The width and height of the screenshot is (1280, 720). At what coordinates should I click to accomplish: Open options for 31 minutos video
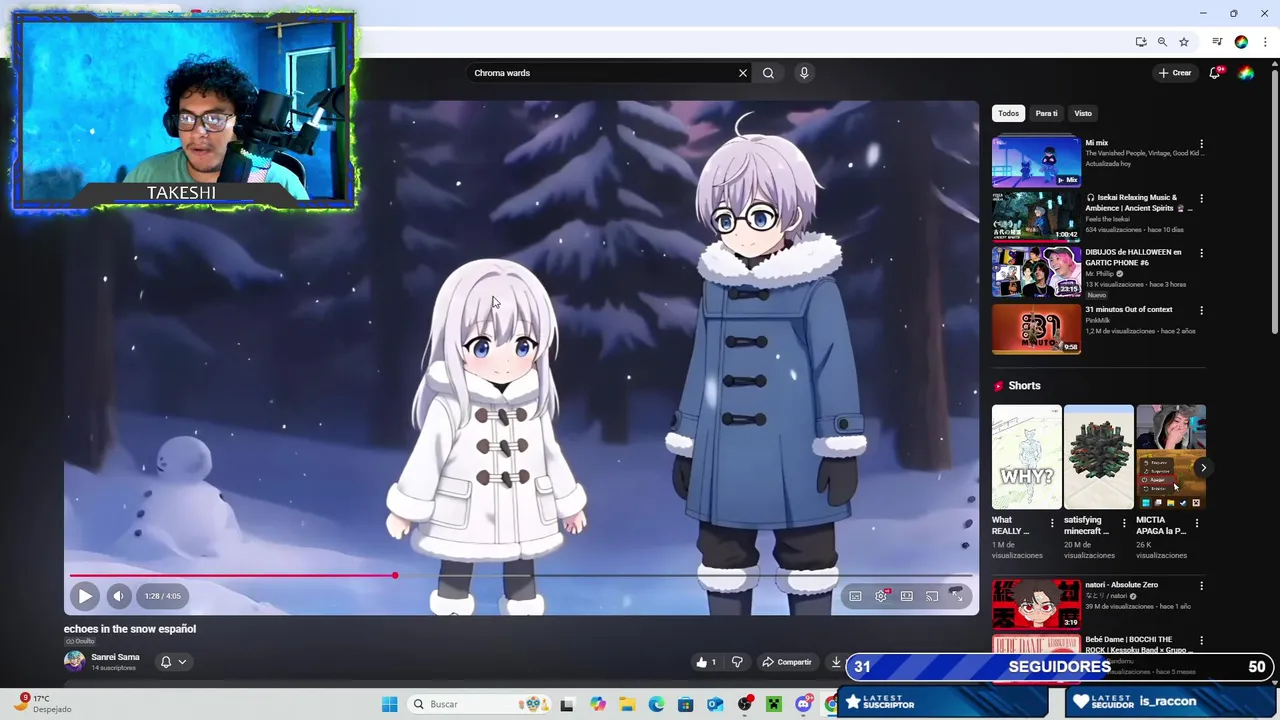(x=1201, y=311)
